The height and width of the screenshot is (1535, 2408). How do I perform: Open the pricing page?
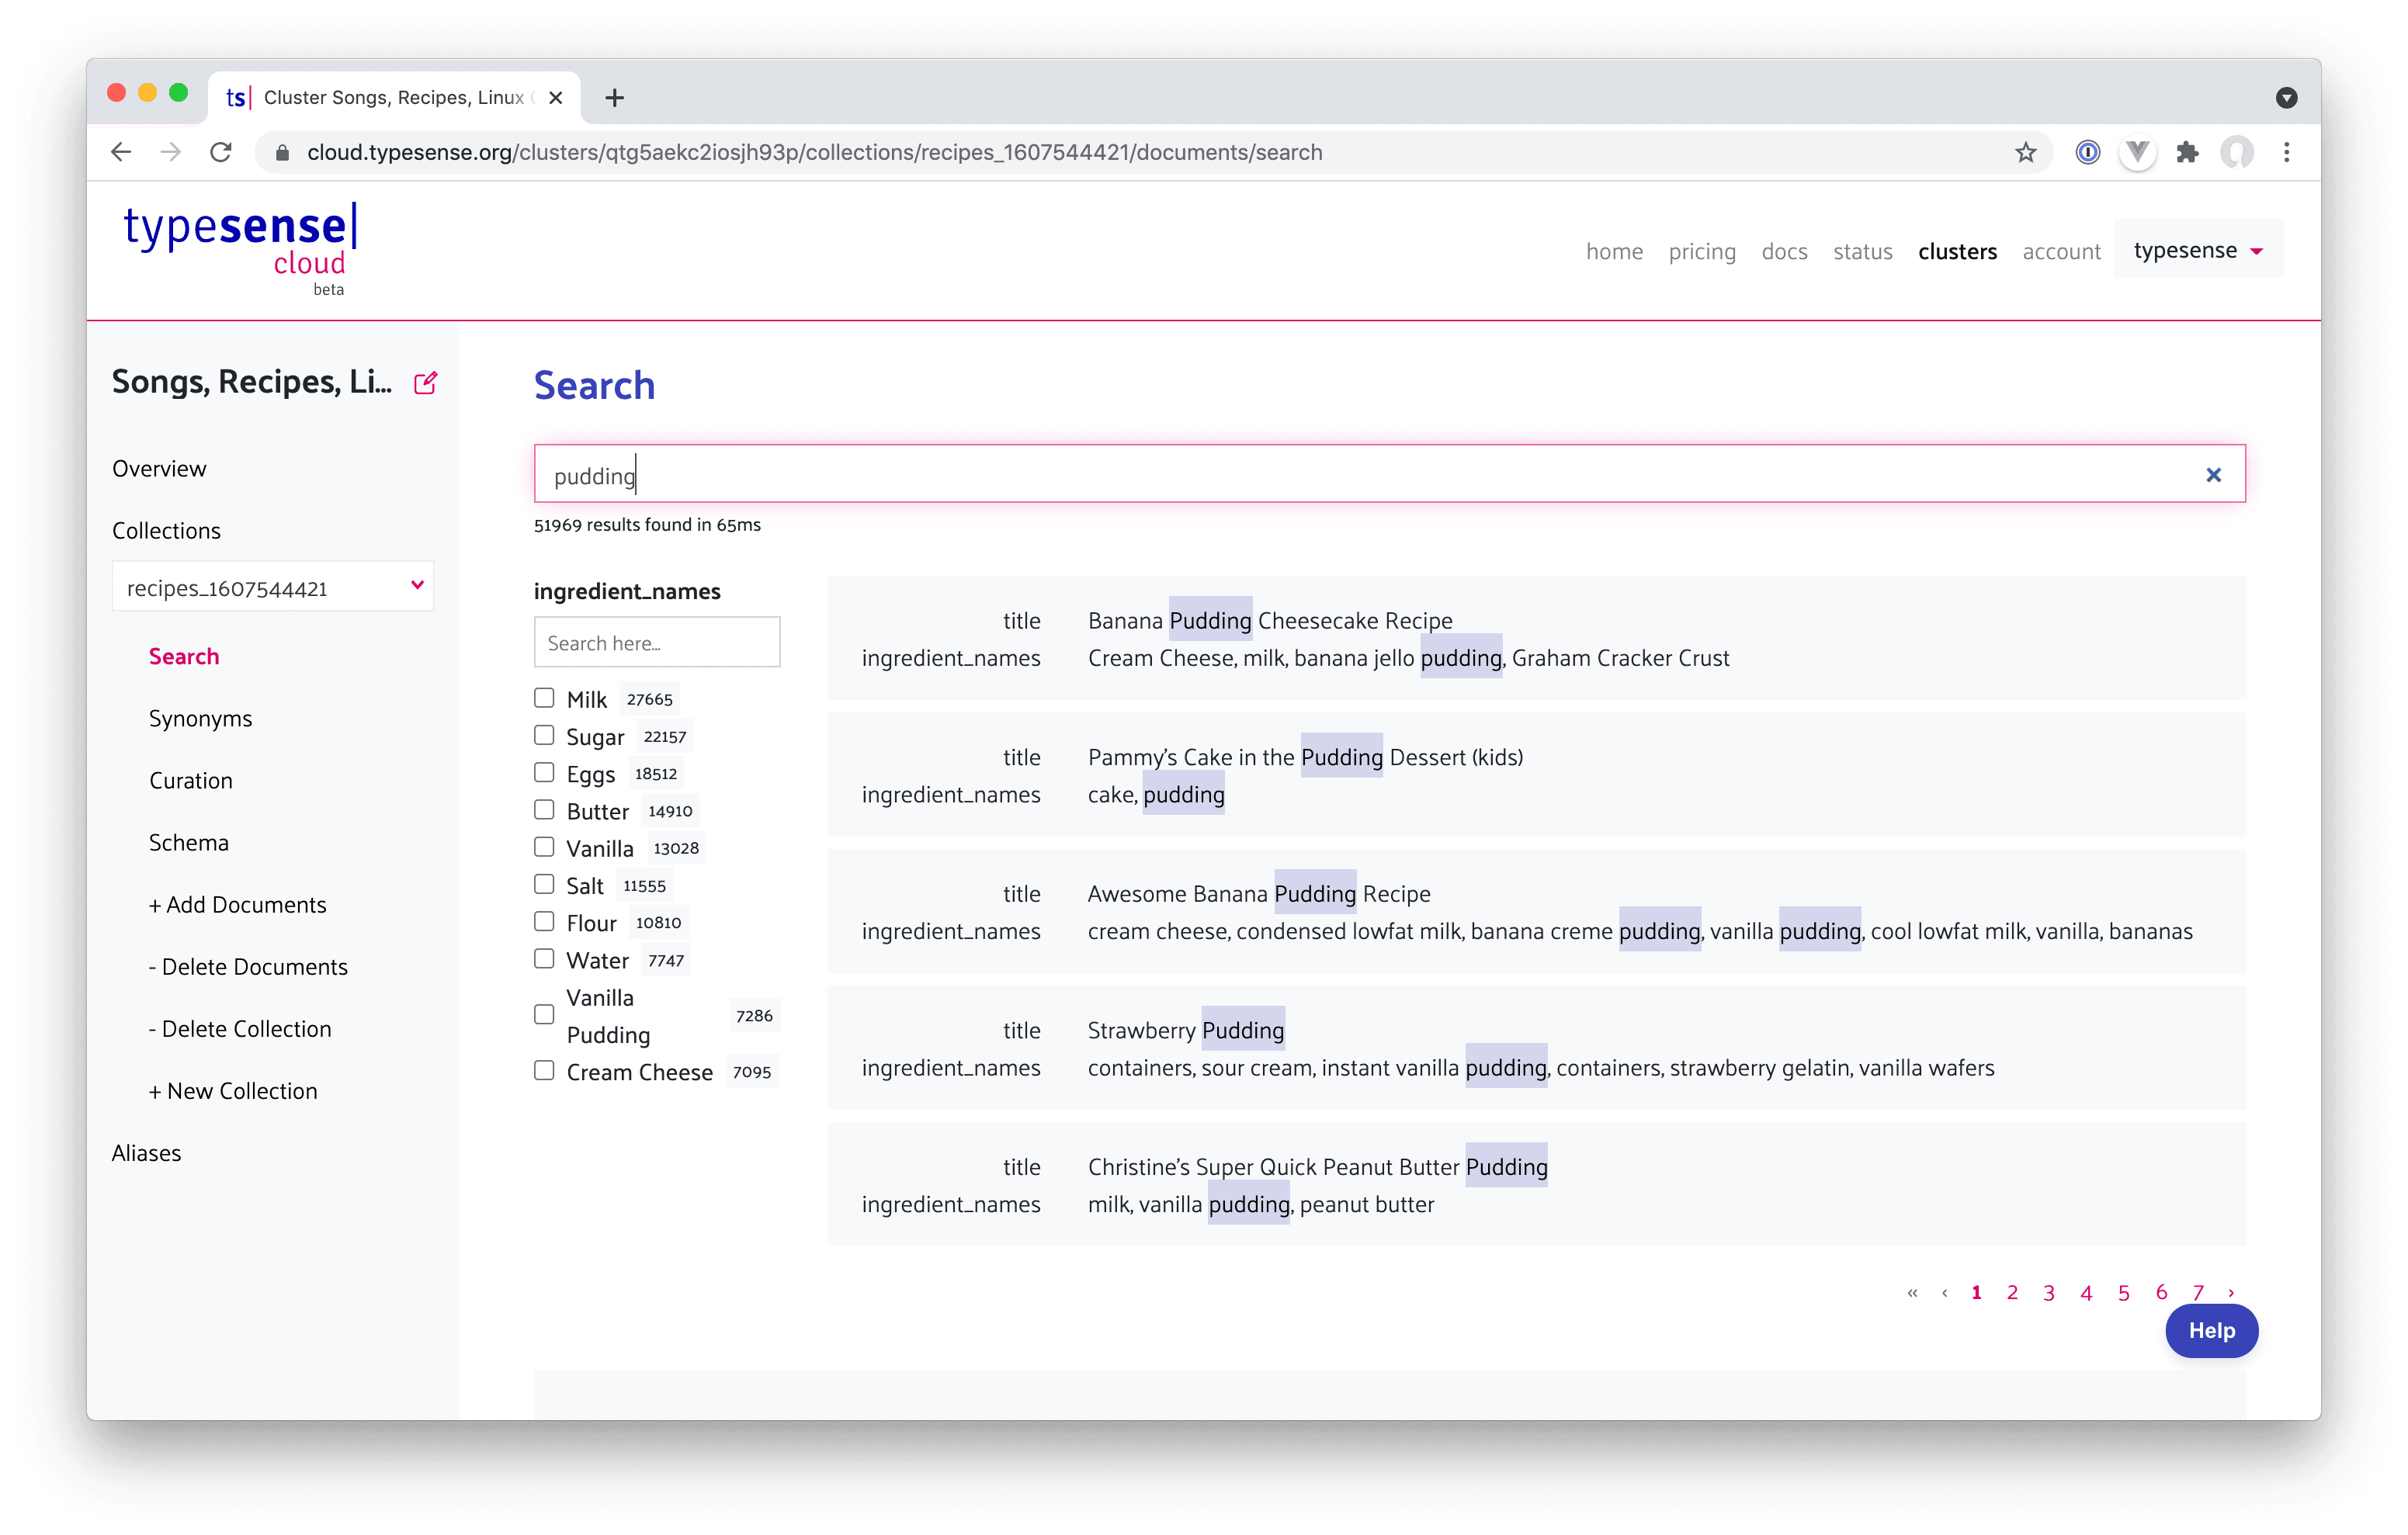point(1702,252)
